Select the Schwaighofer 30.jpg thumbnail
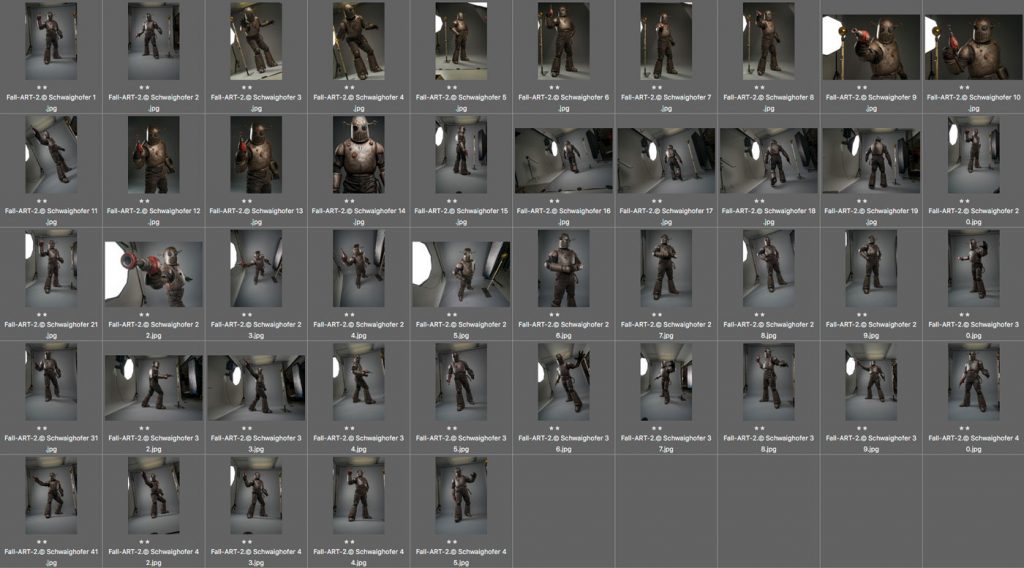This screenshot has width=1024, height=568. (973, 268)
